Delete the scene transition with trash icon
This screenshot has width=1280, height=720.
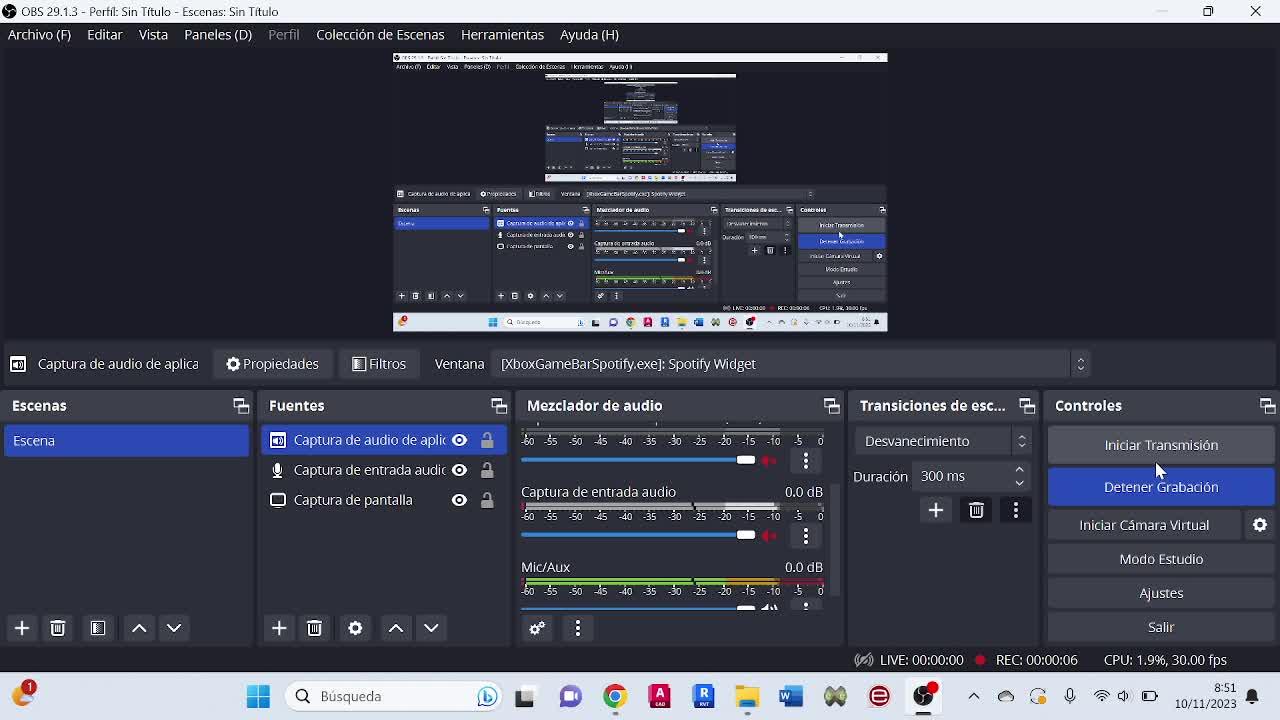coord(977,510)
